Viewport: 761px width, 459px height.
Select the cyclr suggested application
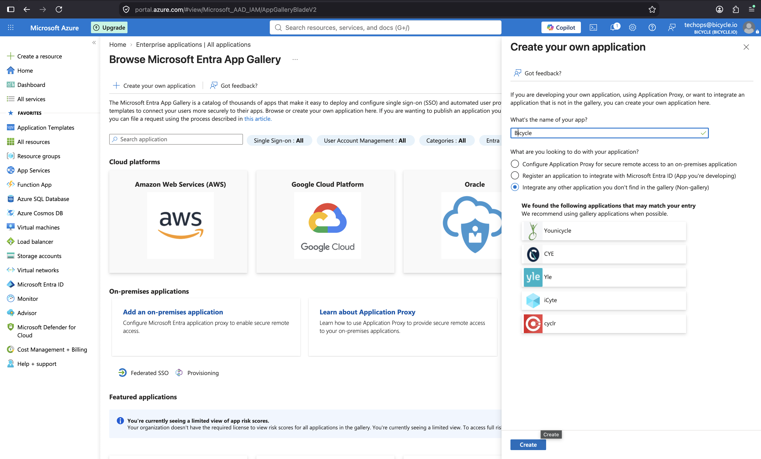pyautogui.click(x=604, y=324)
